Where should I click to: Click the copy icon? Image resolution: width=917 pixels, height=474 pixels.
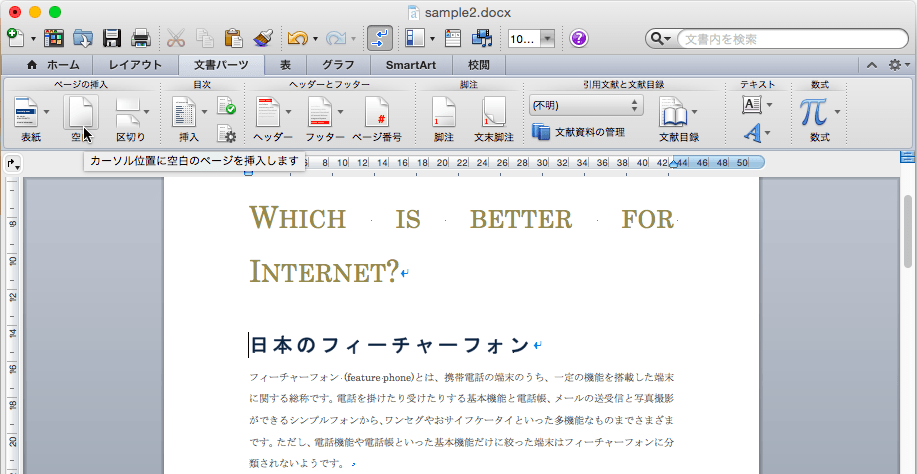tap(205, 39)
